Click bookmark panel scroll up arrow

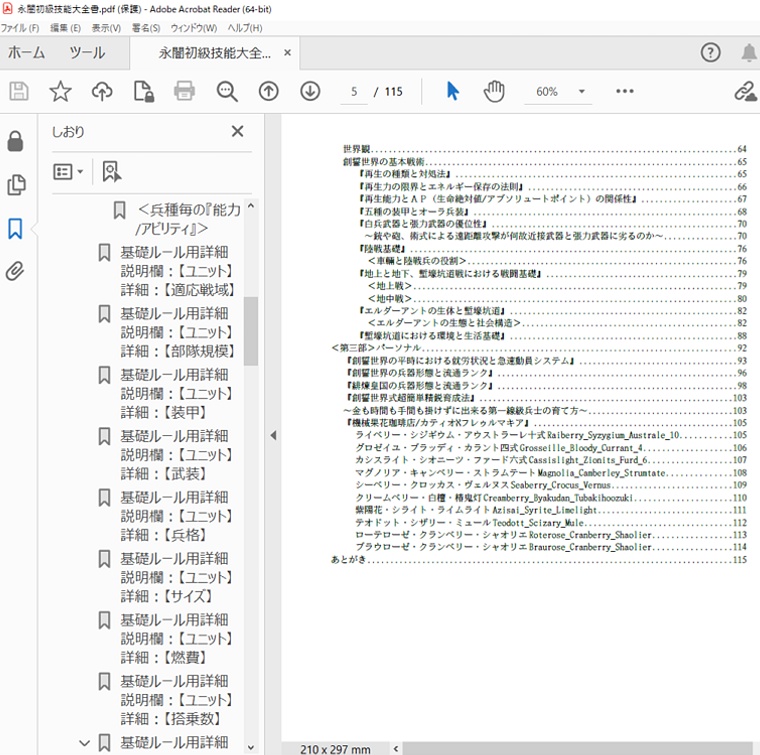click(x=251, y=205)
